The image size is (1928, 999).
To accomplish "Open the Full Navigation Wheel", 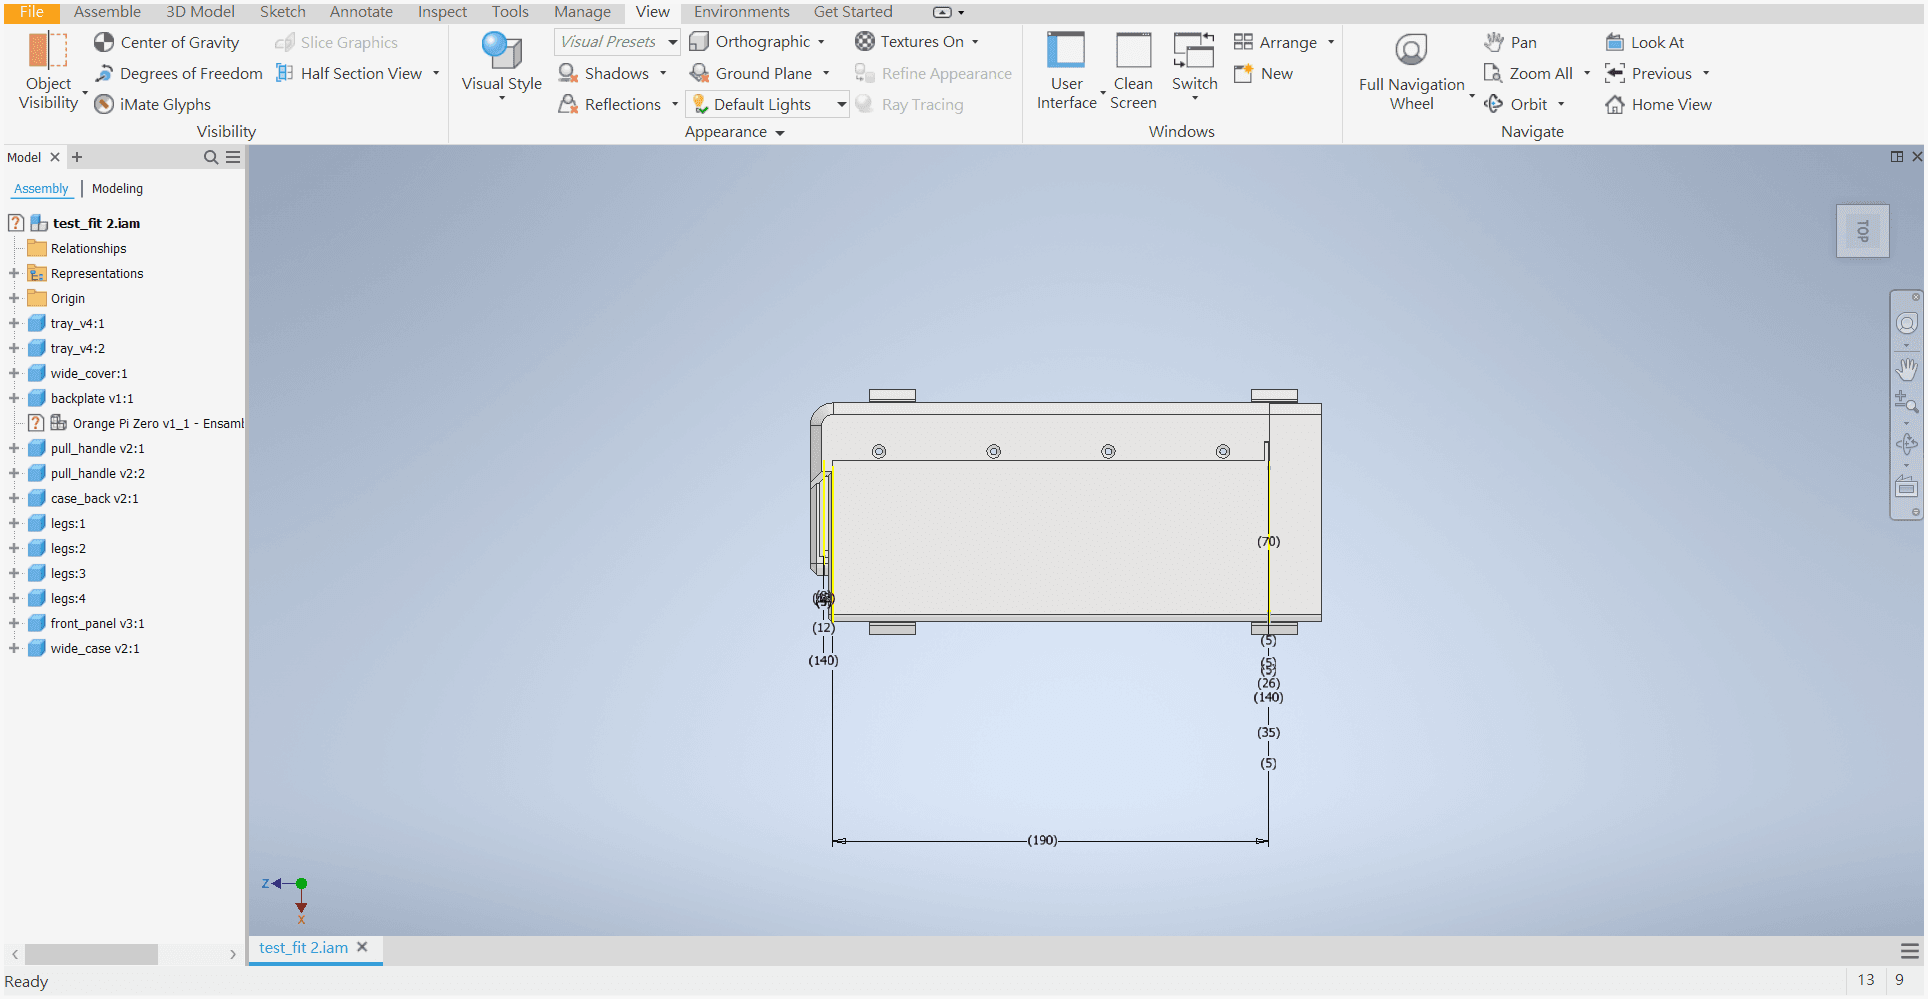I will click(1411, 70).
